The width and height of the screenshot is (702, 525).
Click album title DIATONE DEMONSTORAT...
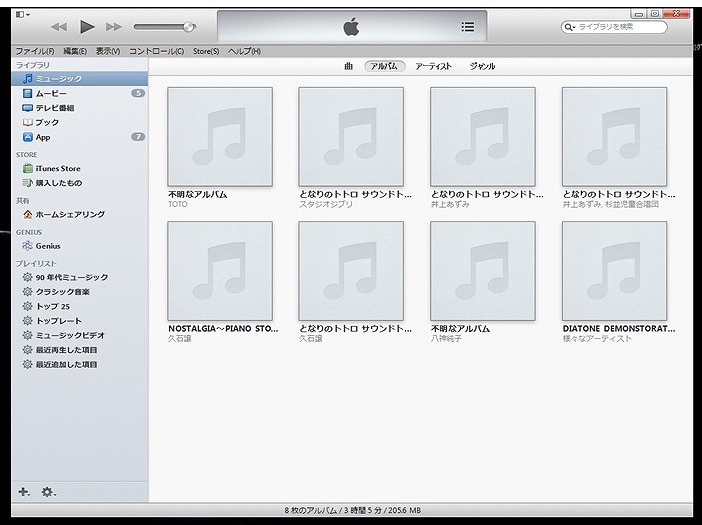(619, 329)
